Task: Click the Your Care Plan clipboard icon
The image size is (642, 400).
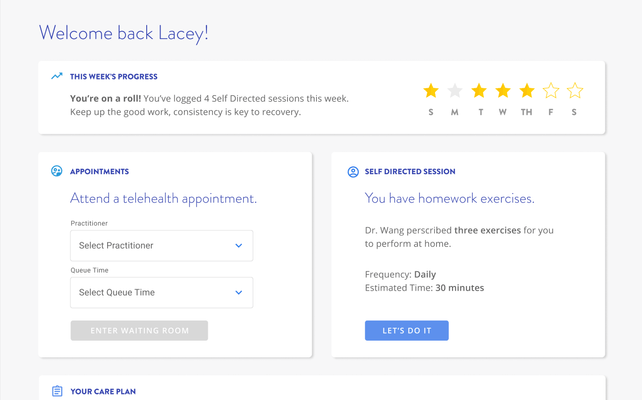Action: click(x=57, y=391)
